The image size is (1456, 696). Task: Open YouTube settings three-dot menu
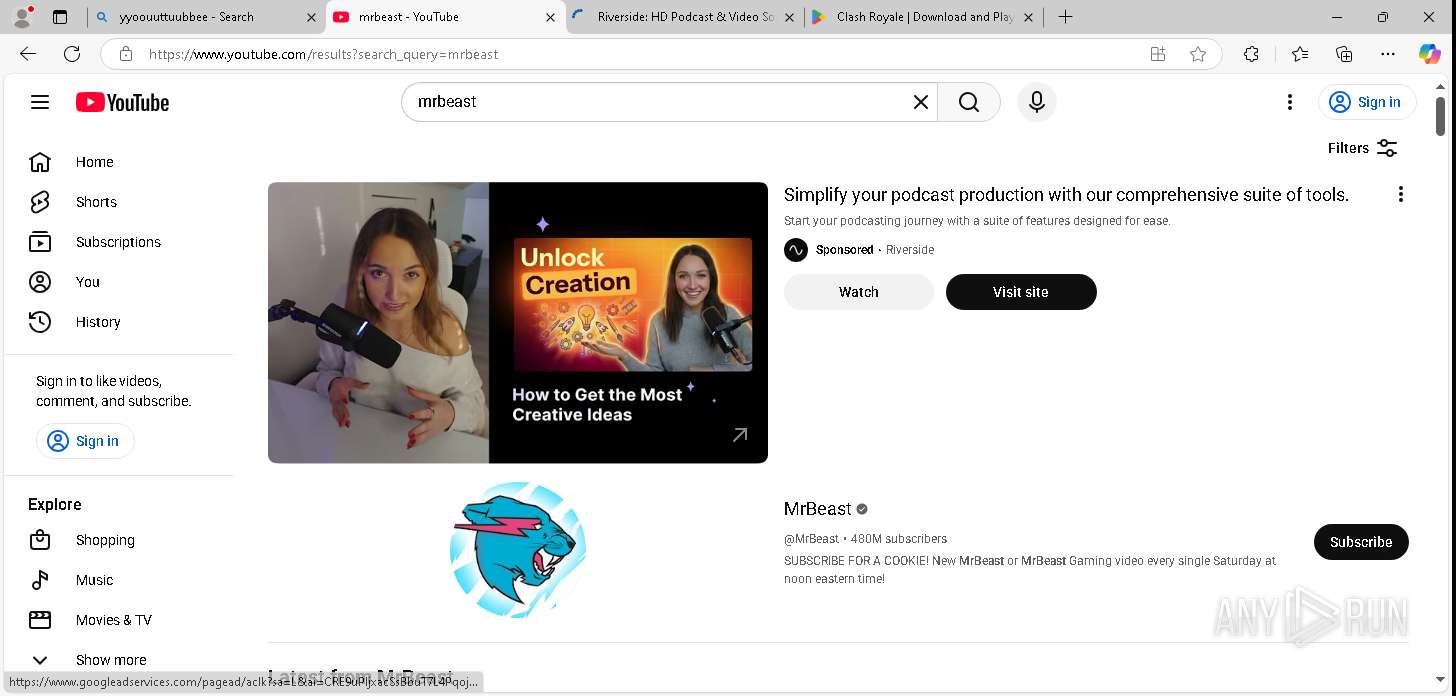pos(1290,102)
